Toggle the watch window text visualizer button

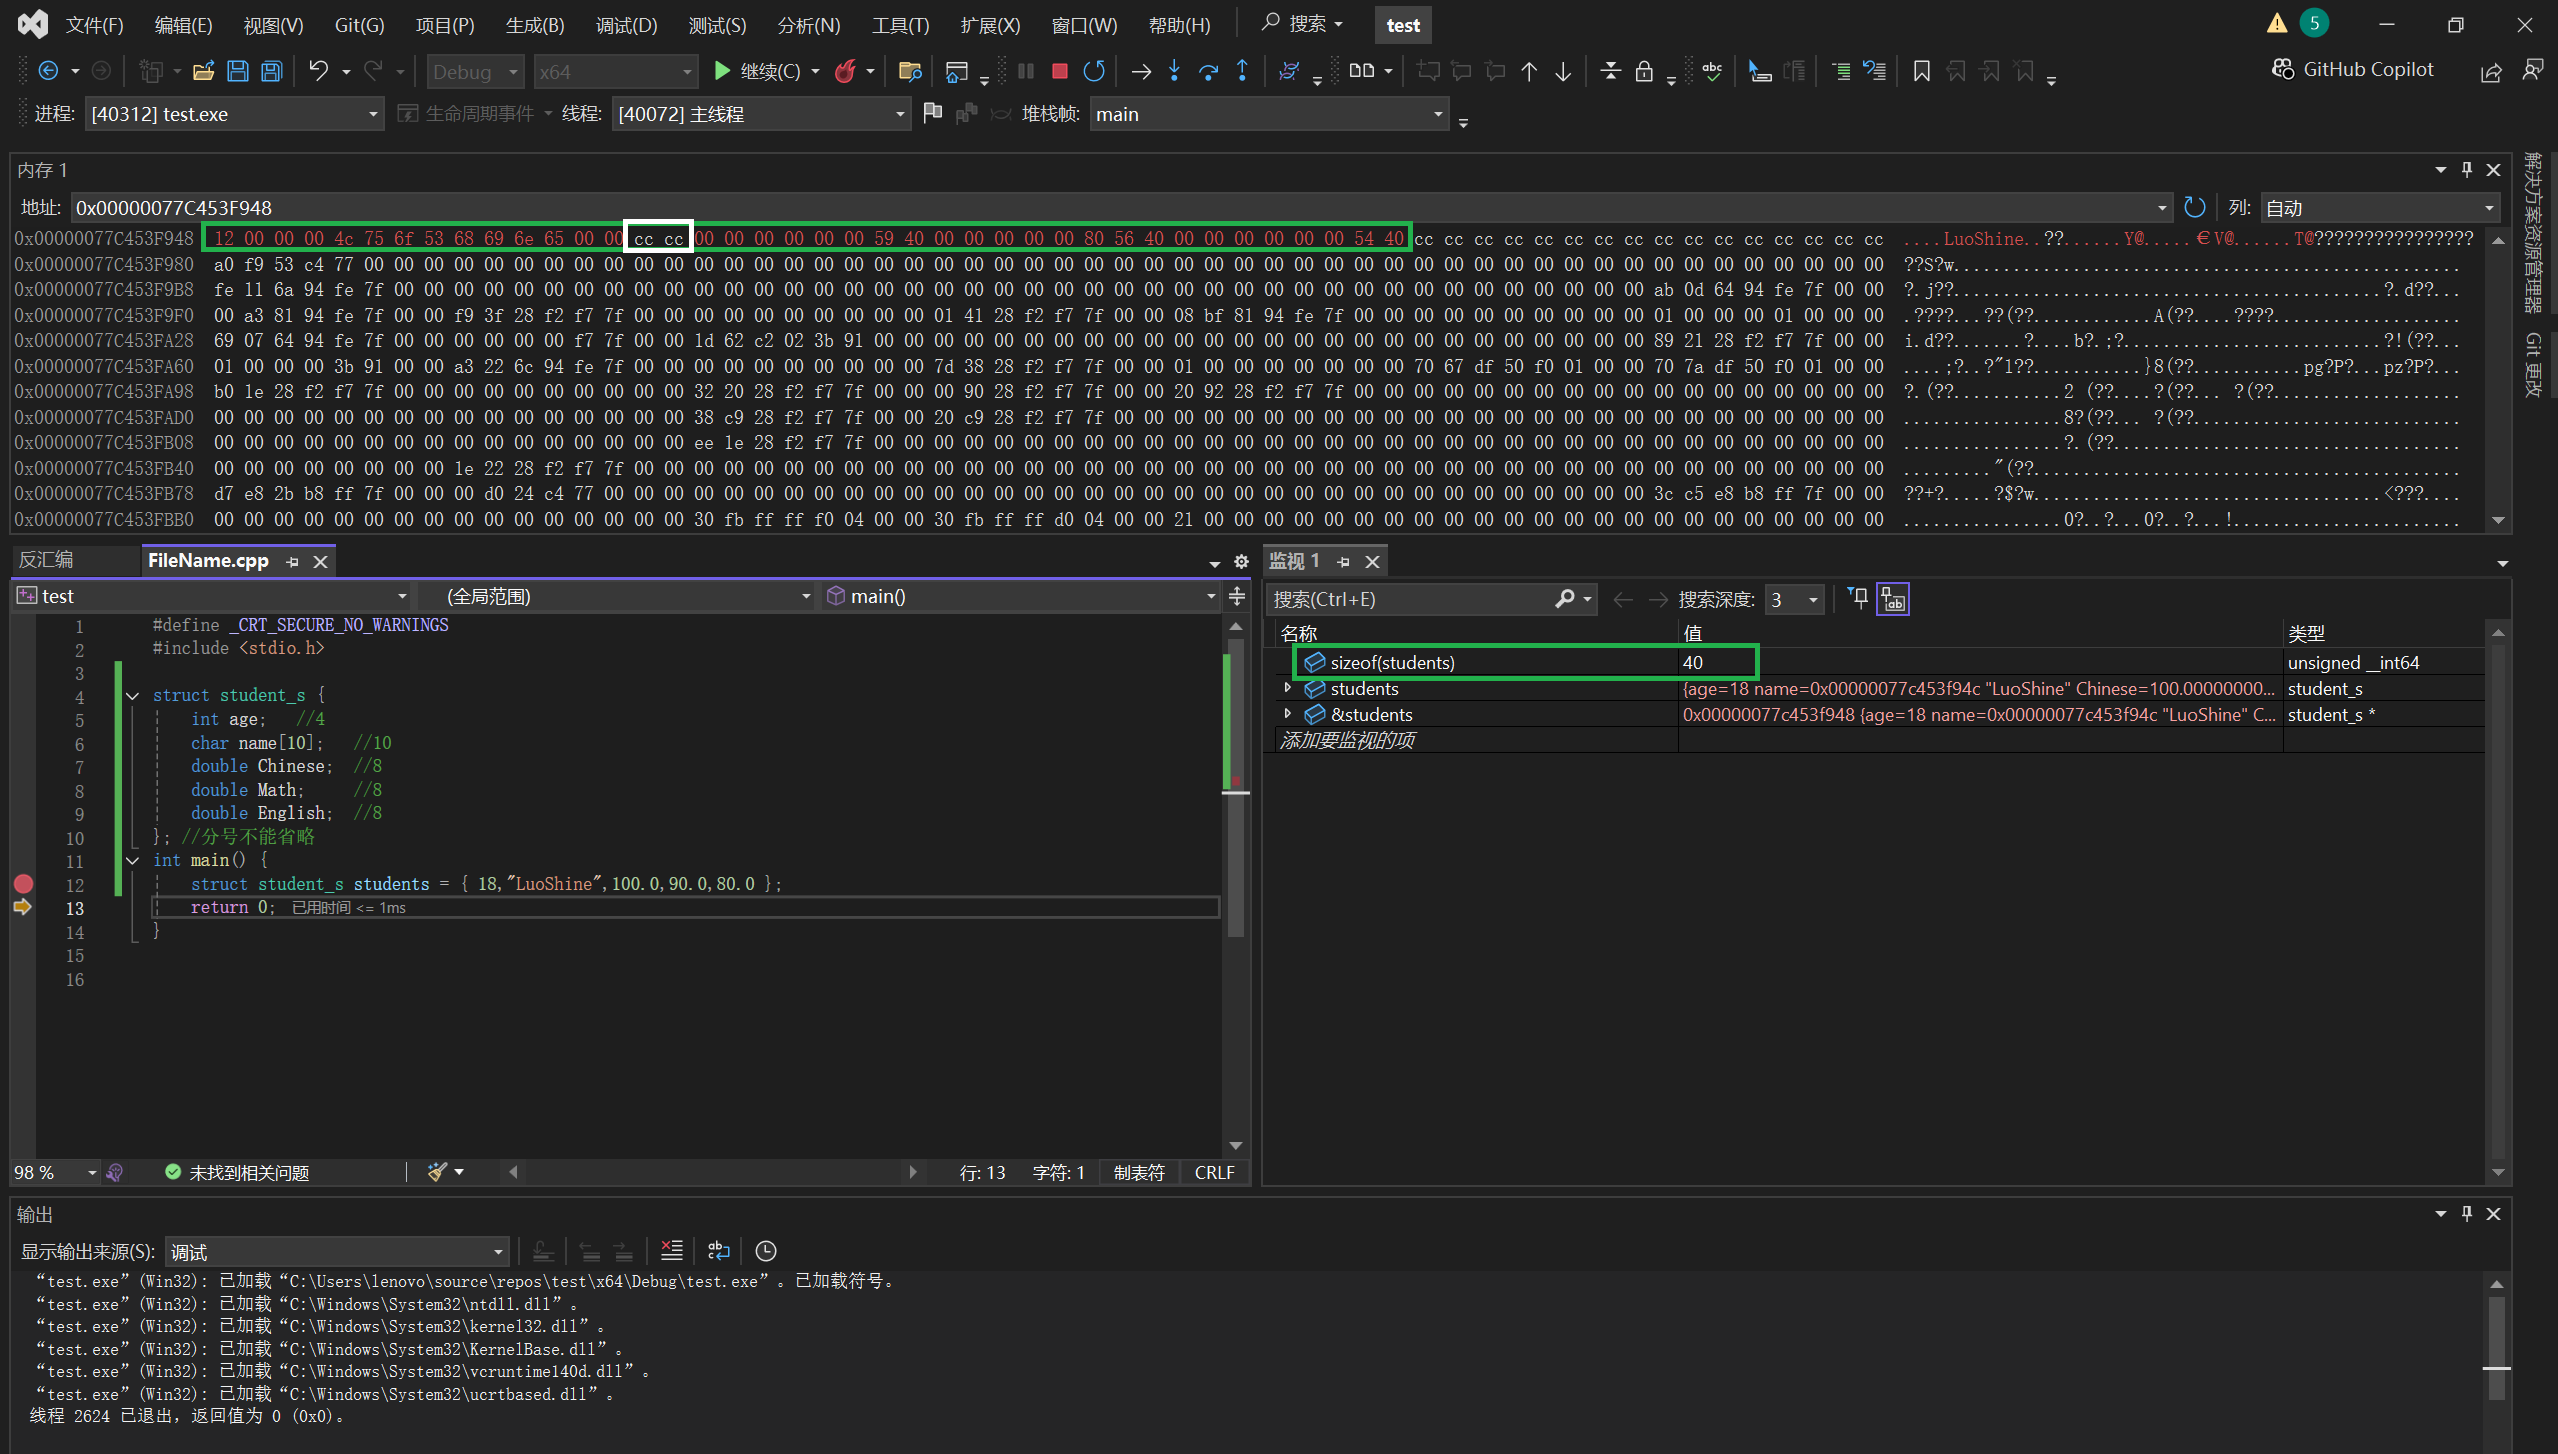(1893, 599)
